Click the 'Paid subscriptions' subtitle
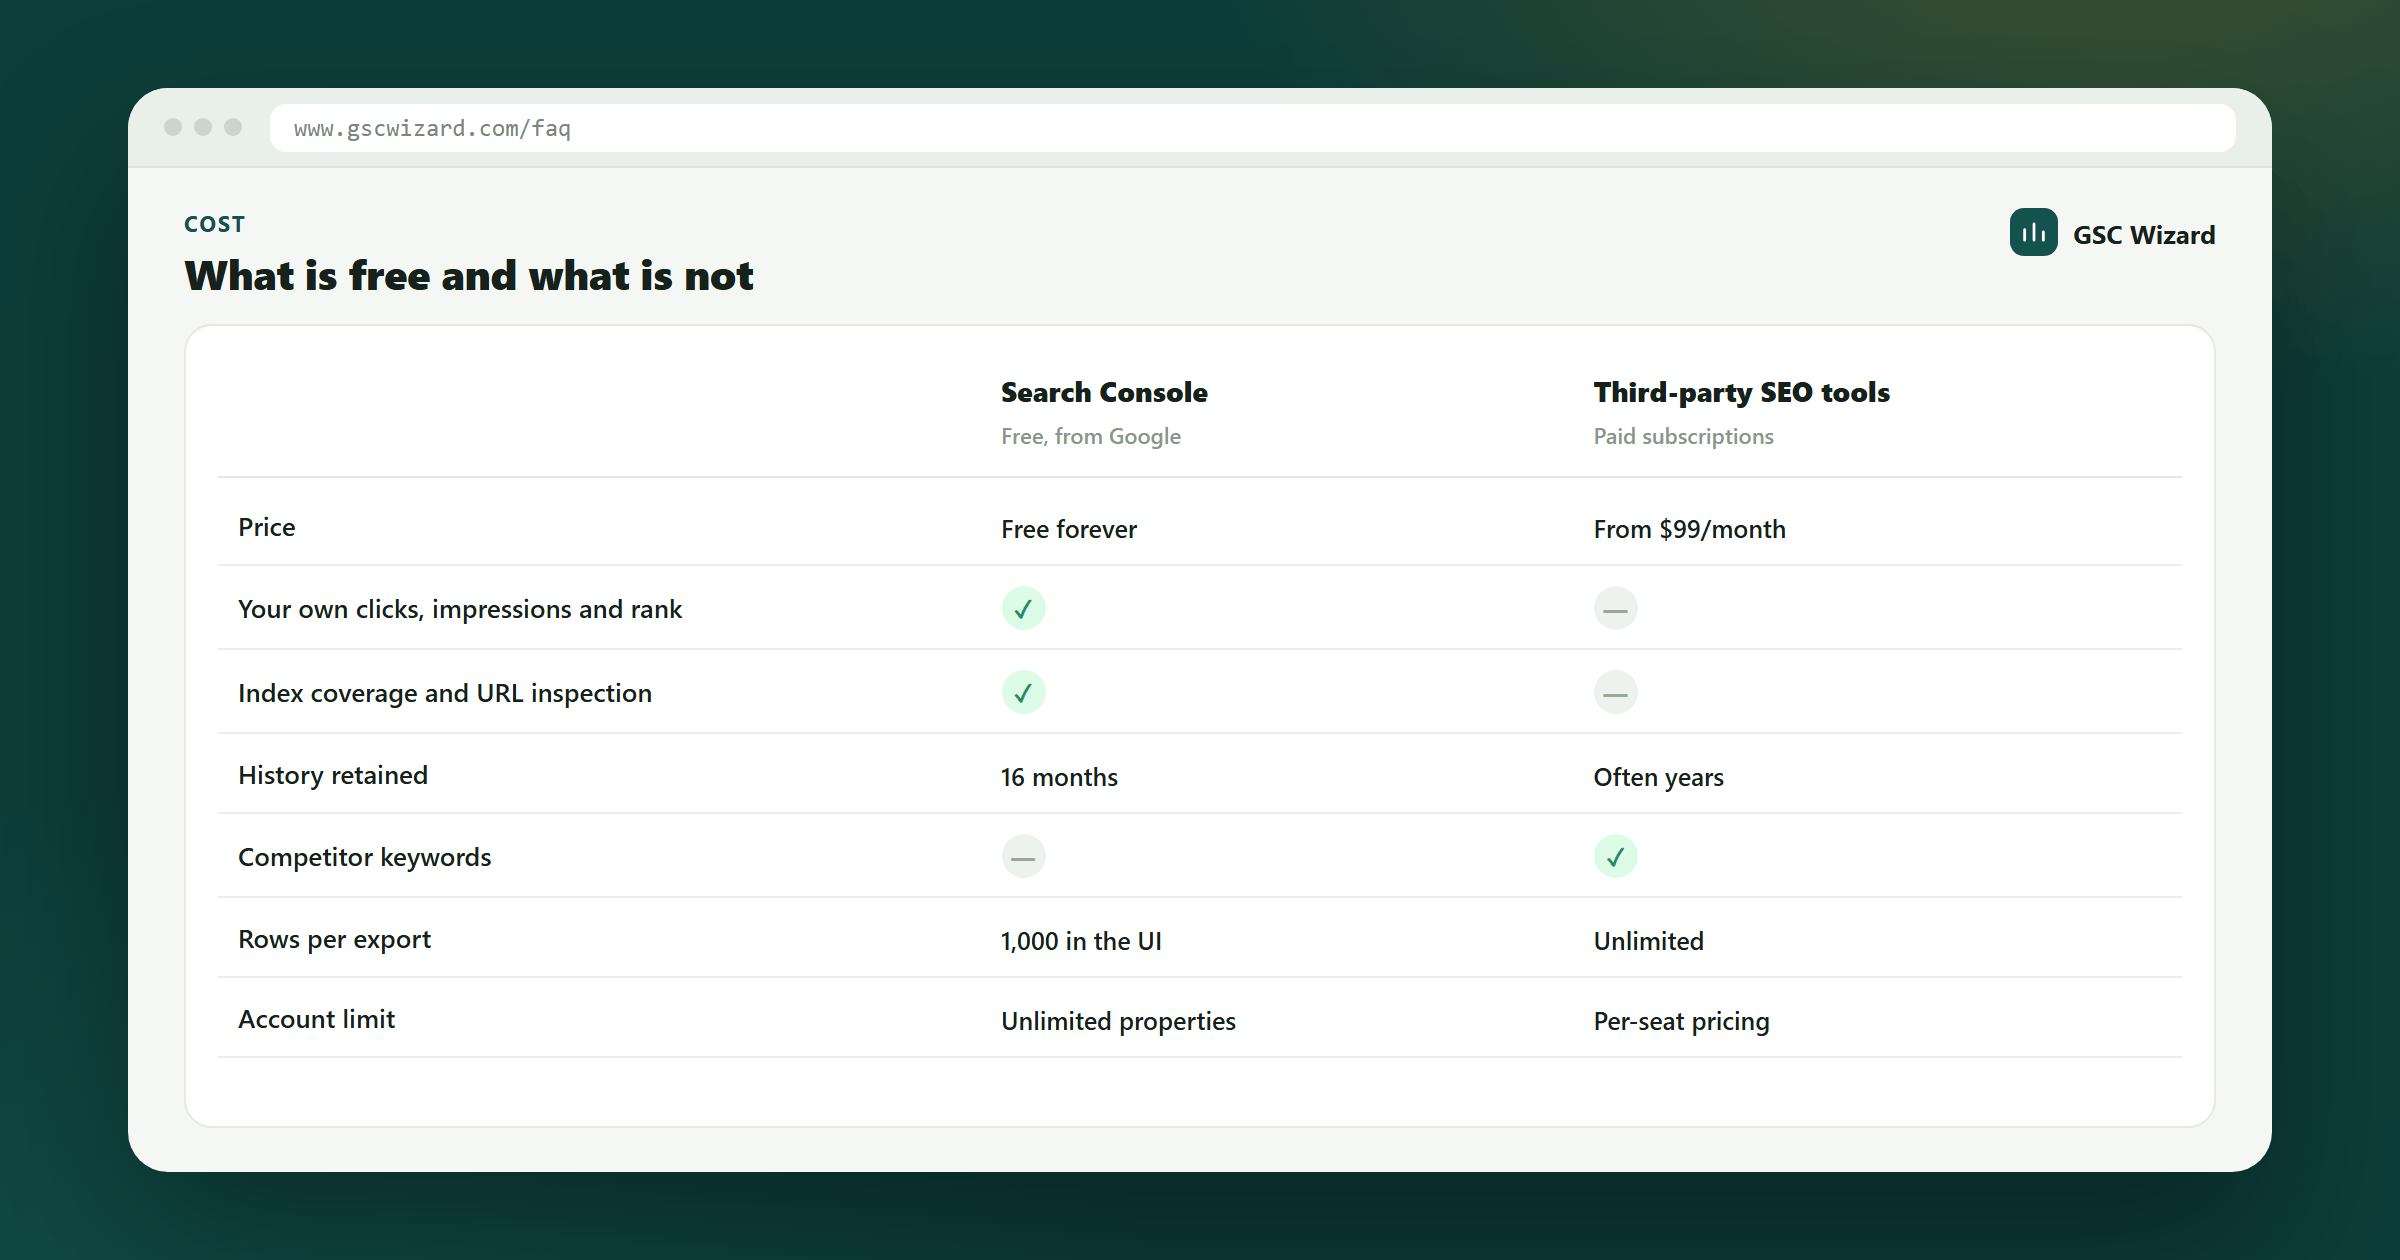Screen dimensions: 2400x1260 tap(1683, 437)
